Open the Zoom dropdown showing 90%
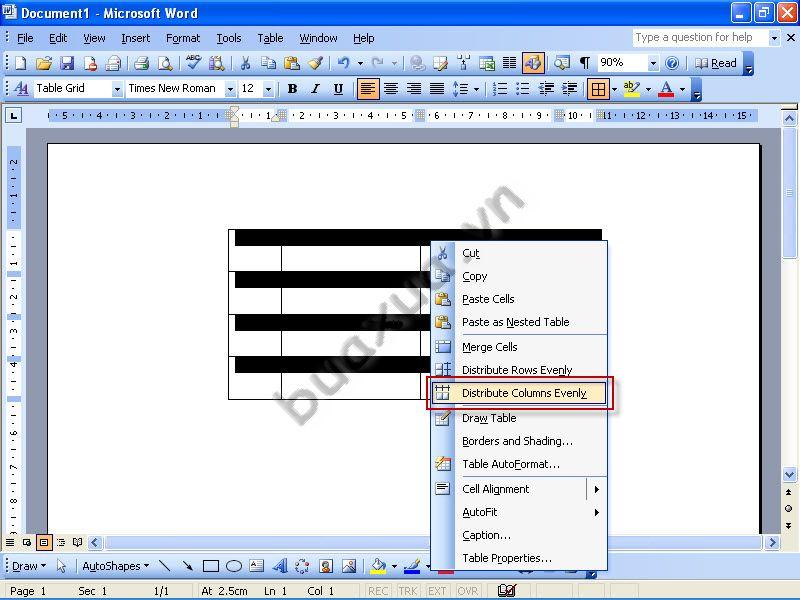 tap(653, 63)
